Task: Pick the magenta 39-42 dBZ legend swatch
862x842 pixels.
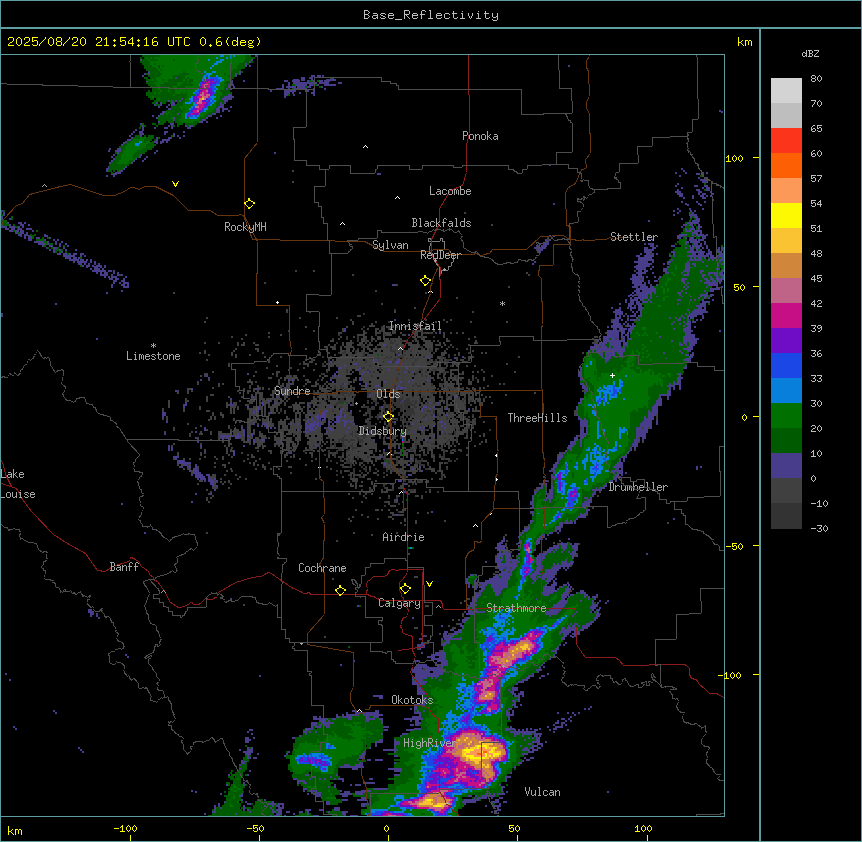Action: (x=786, y=315)
